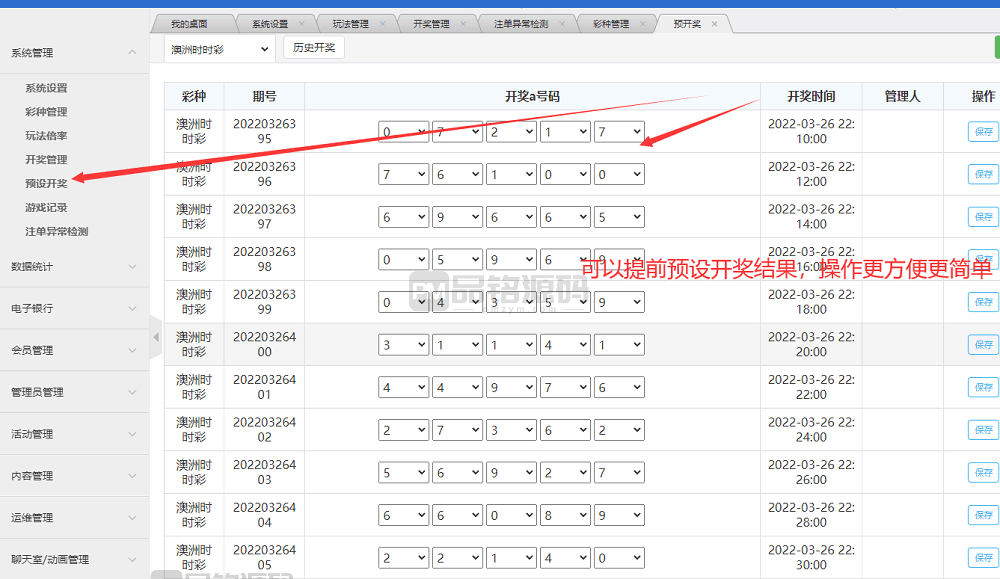Open 预设开奖 in the sidebar

pyautogui.click(x=47, y=183)
